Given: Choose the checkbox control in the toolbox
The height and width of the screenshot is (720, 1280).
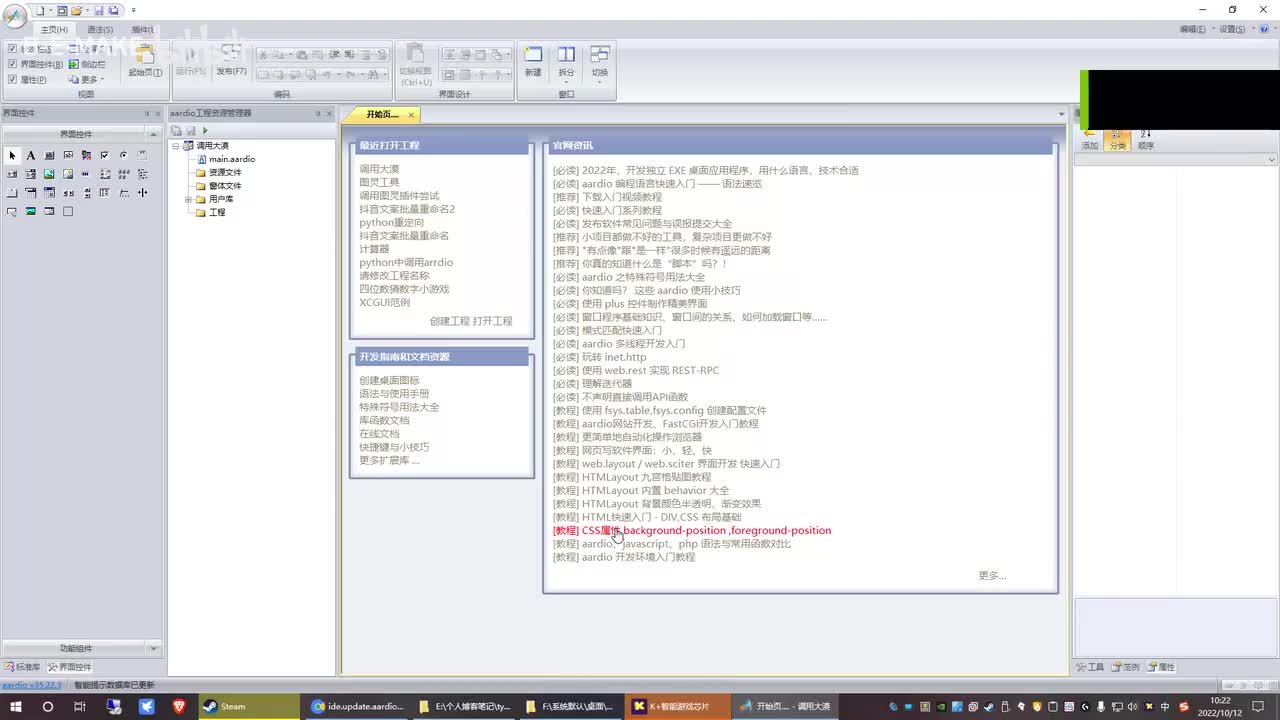Looking at the screenshot, I should click(104, 155).
